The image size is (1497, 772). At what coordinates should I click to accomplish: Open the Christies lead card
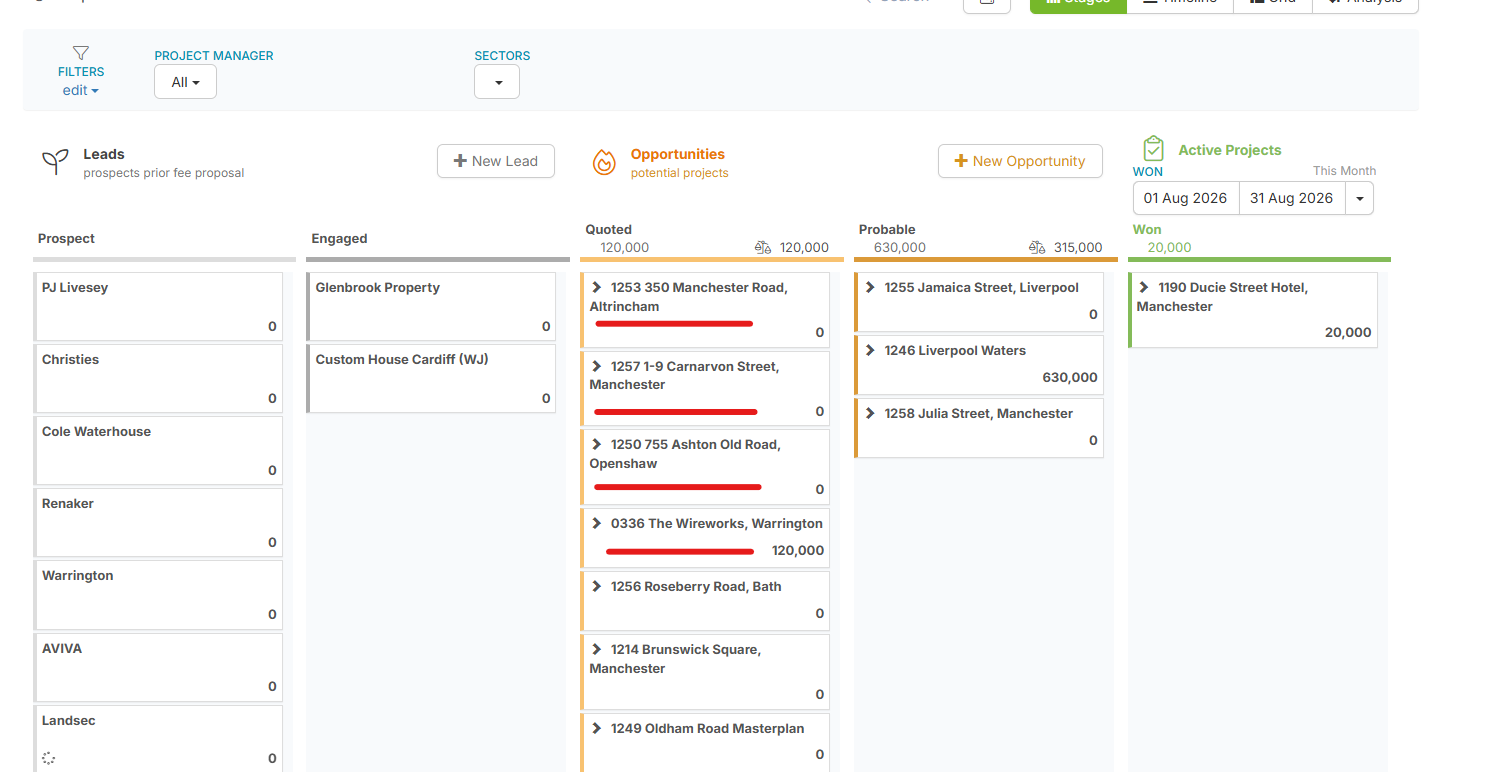click(x=158, y=379)
